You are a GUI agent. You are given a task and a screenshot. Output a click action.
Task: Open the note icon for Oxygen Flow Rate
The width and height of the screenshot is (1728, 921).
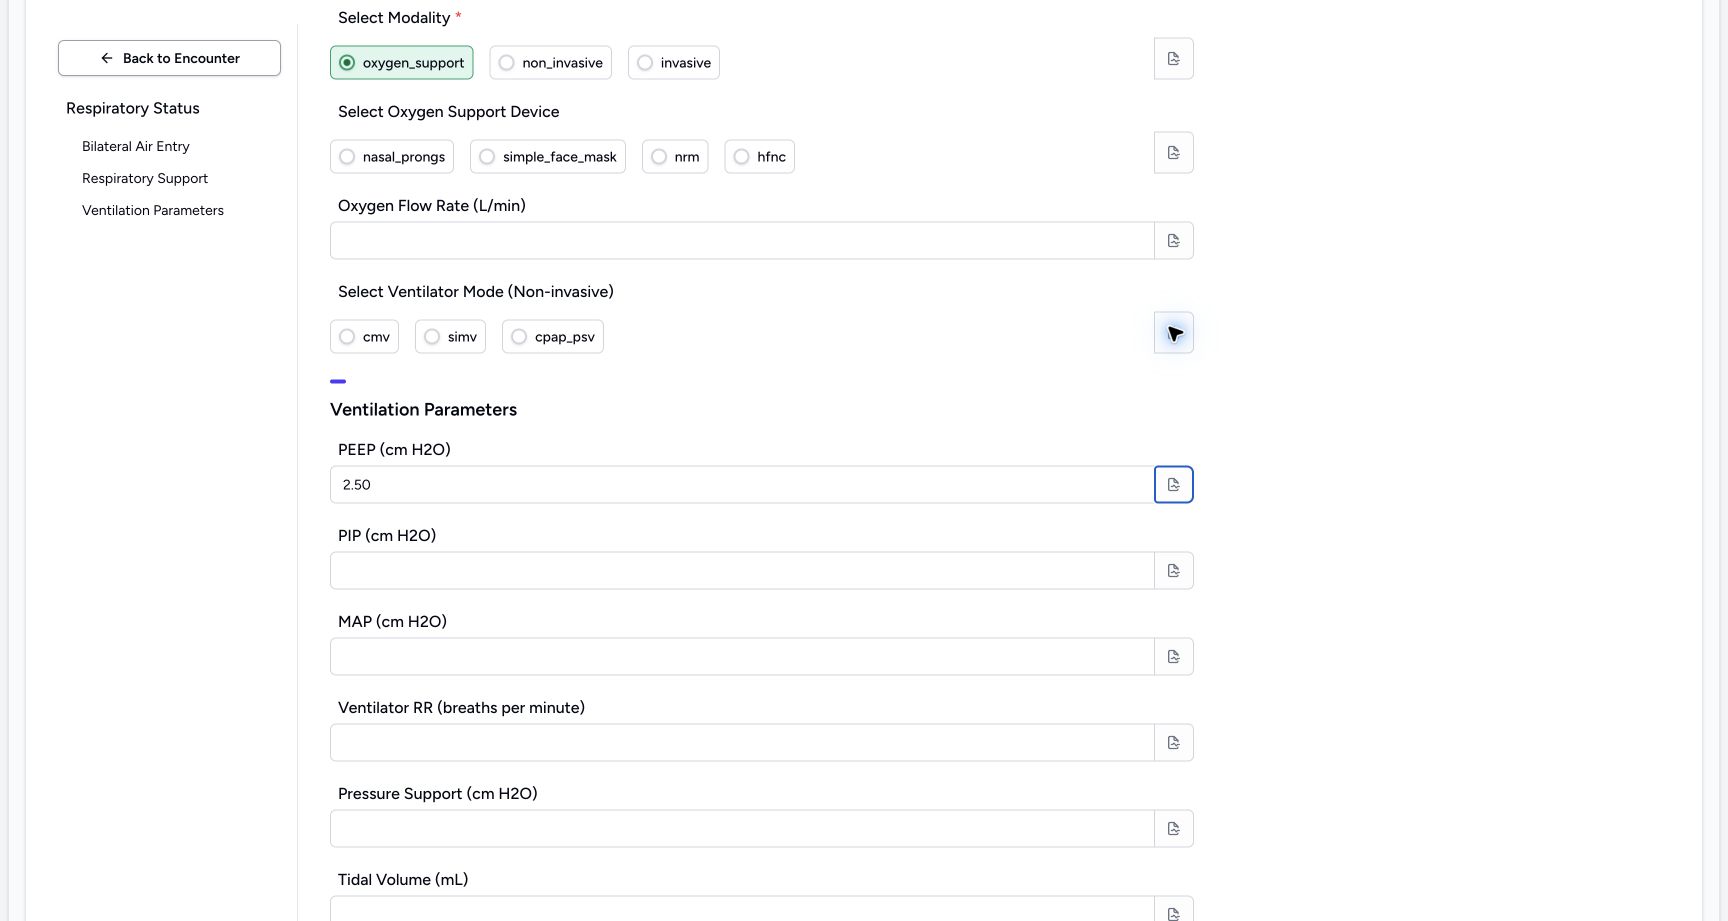1174,241
